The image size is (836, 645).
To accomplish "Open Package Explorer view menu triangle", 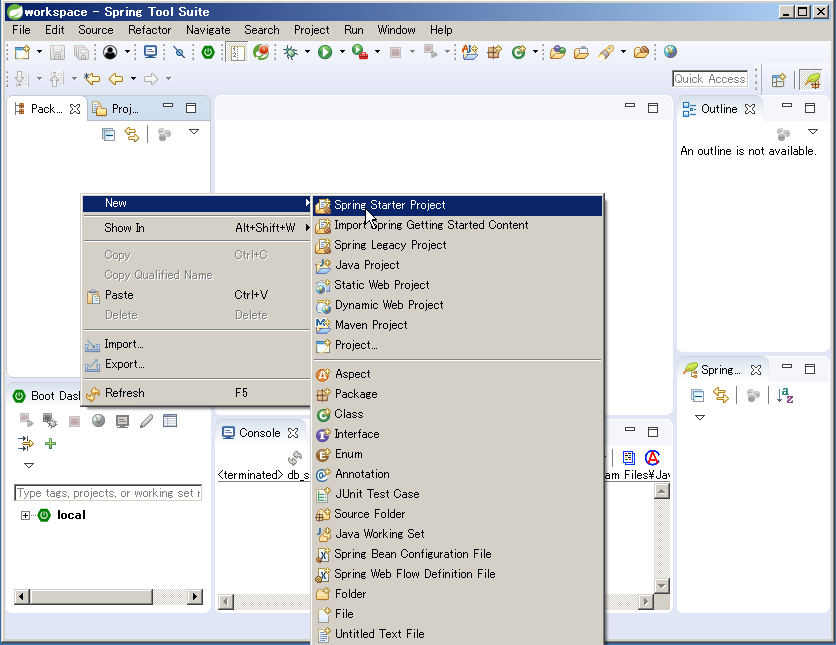I will [x=194, y=132].
